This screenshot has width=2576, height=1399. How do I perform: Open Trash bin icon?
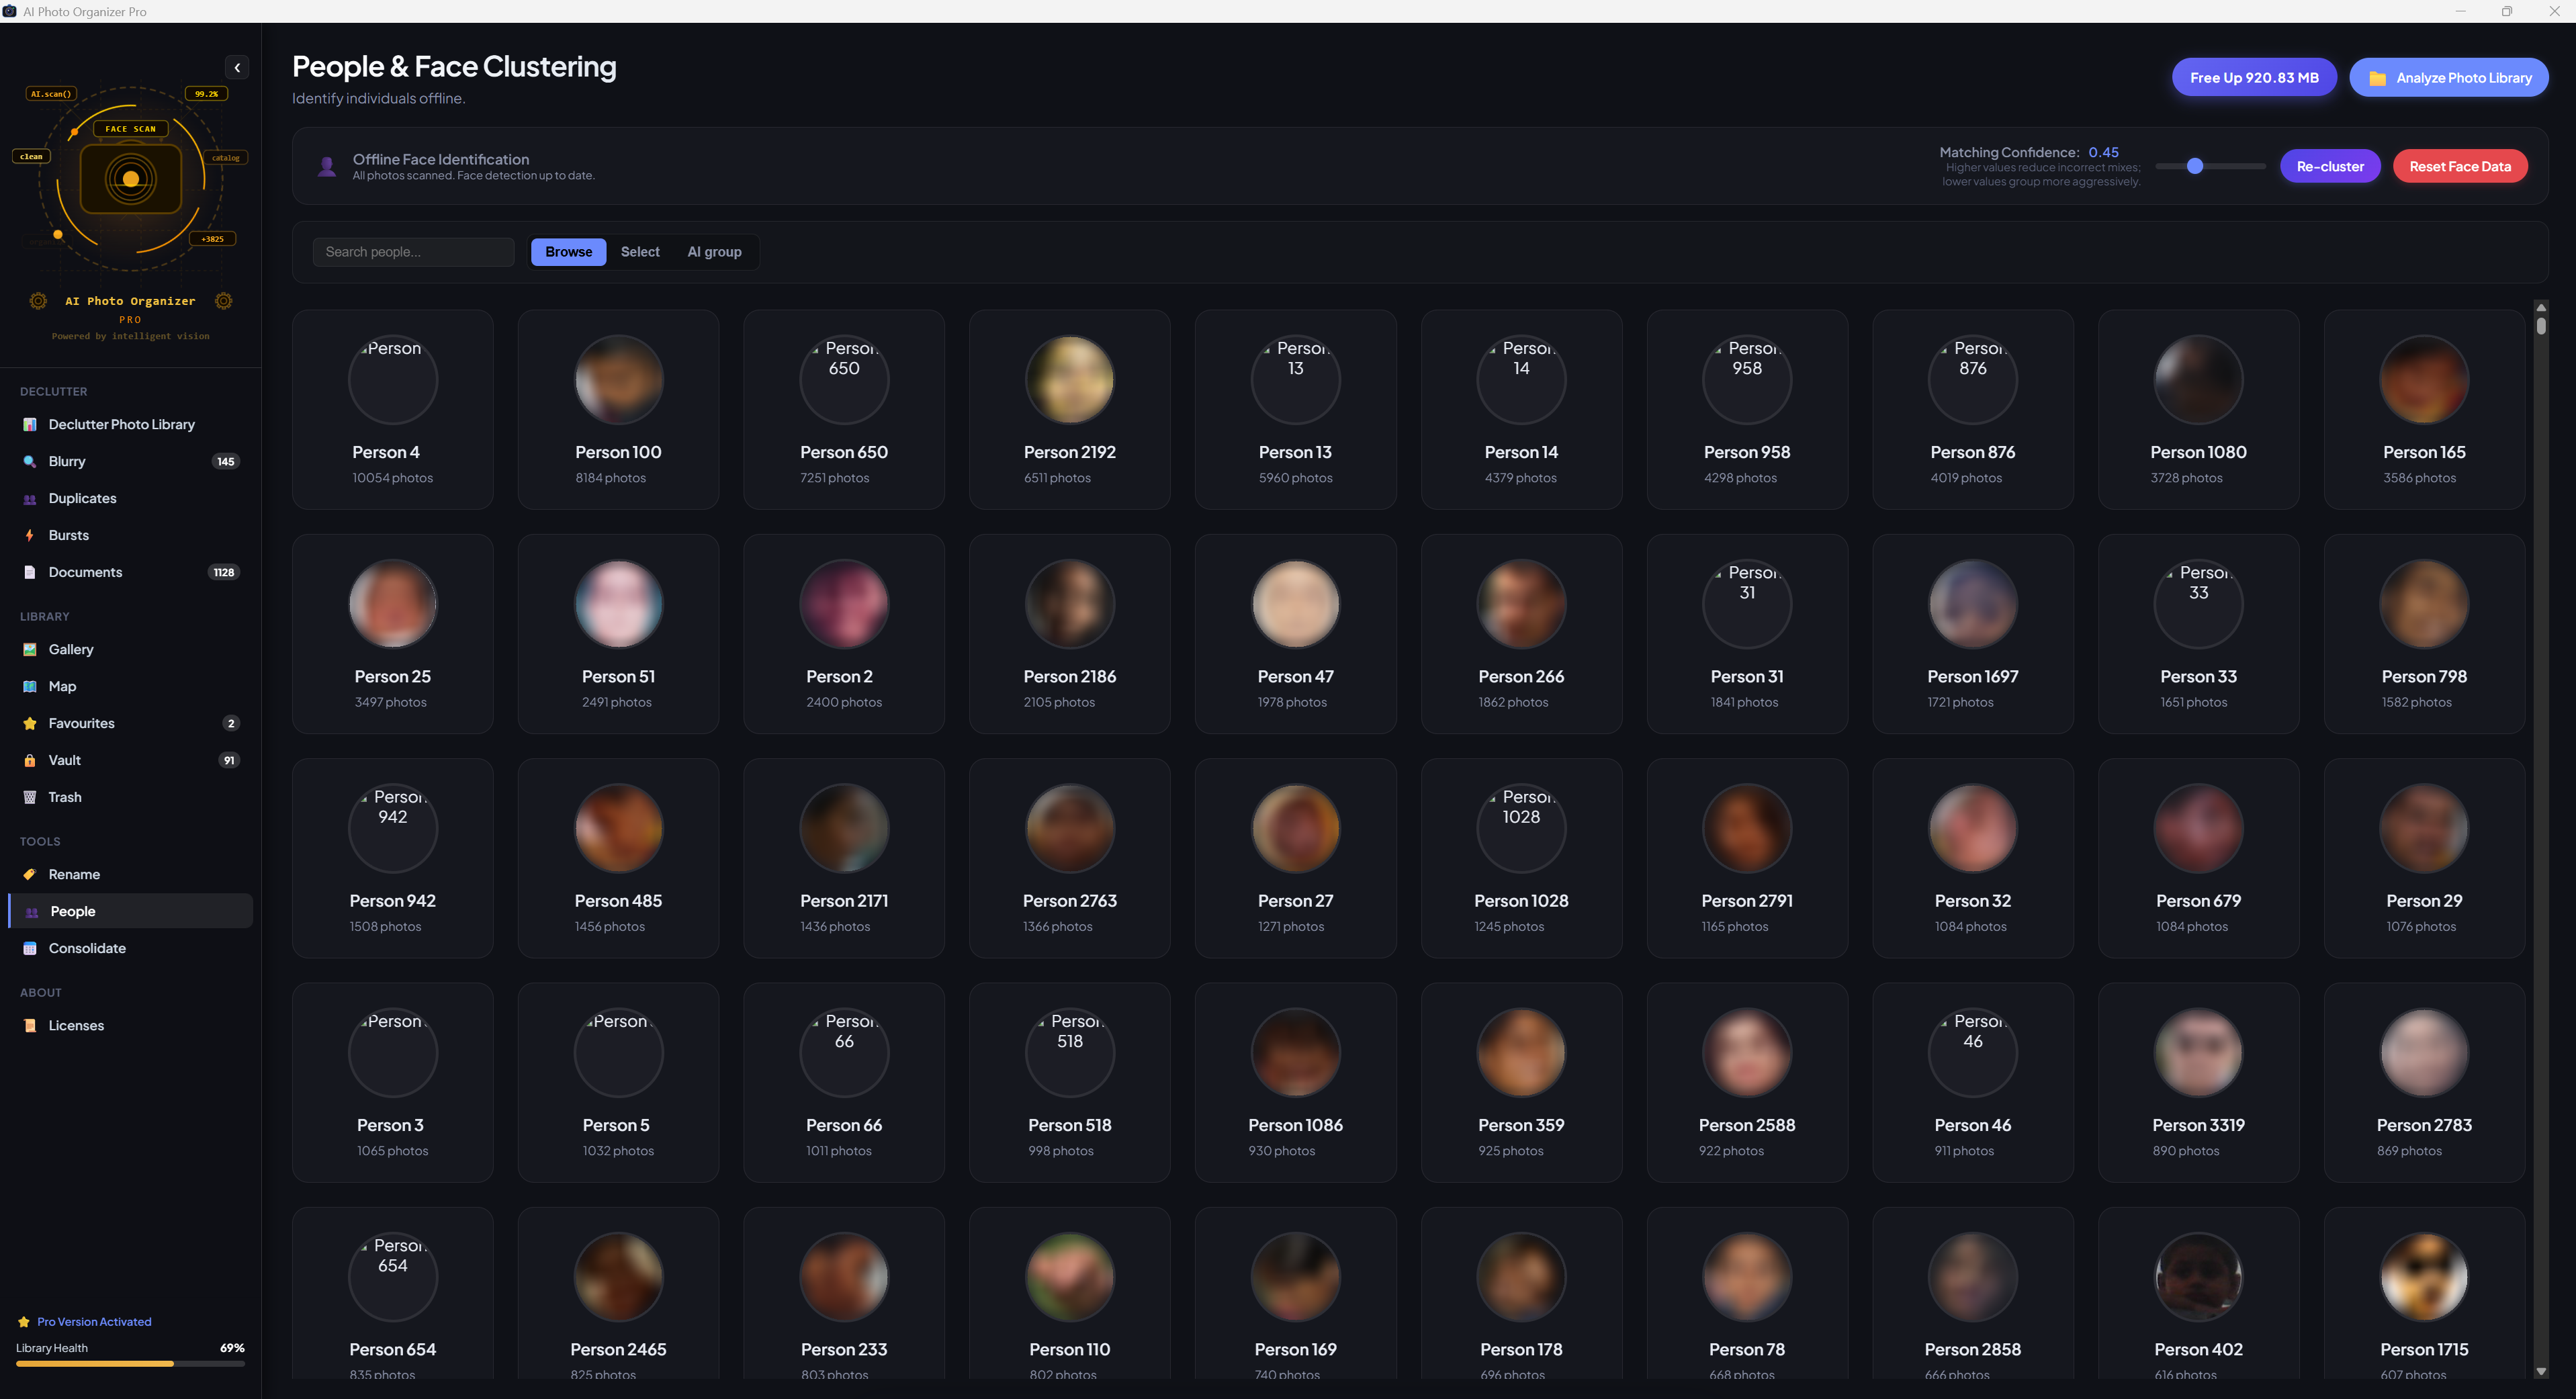click(30, 797)
